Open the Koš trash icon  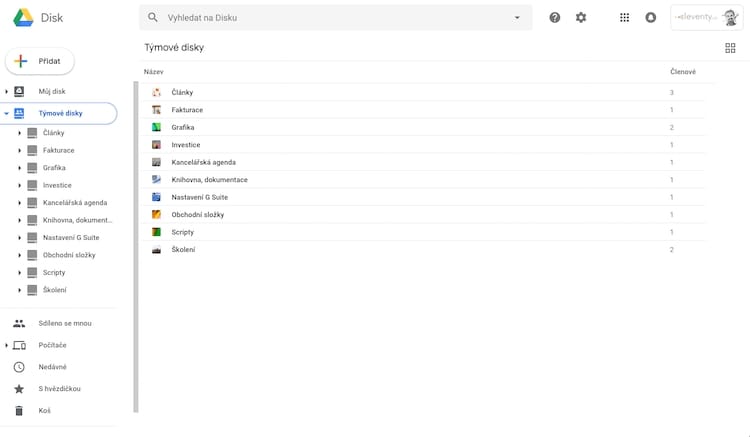click(18, 410)
